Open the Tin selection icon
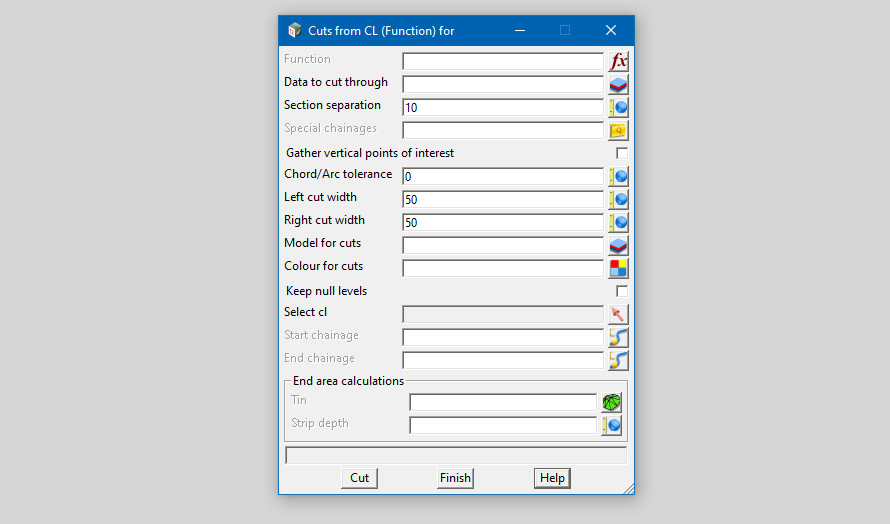 coord(611,402)
